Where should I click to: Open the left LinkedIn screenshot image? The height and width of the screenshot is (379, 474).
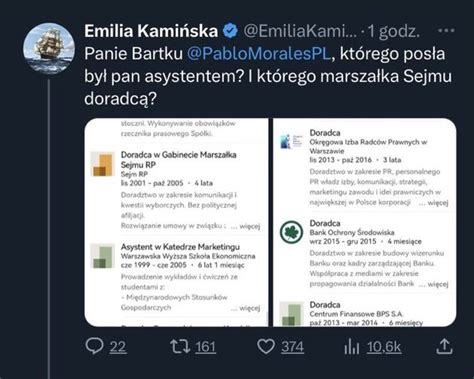[x=176, y=222]
